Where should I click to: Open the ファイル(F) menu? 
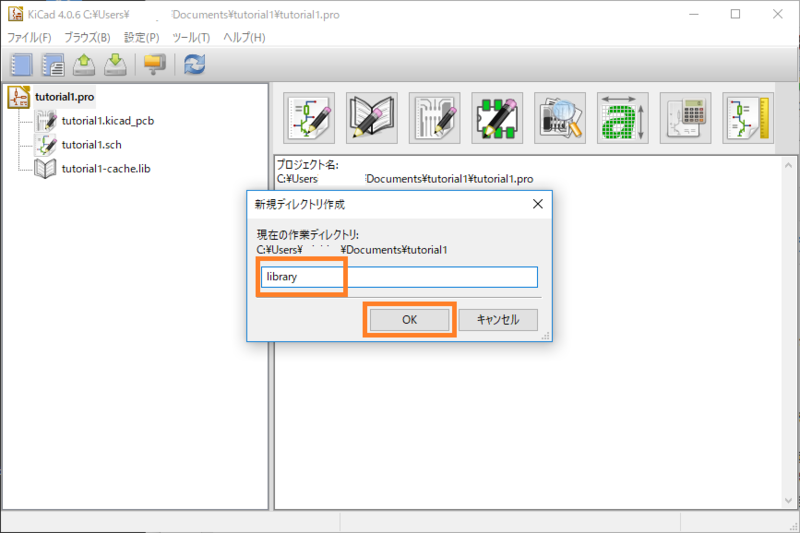point(29,38)
